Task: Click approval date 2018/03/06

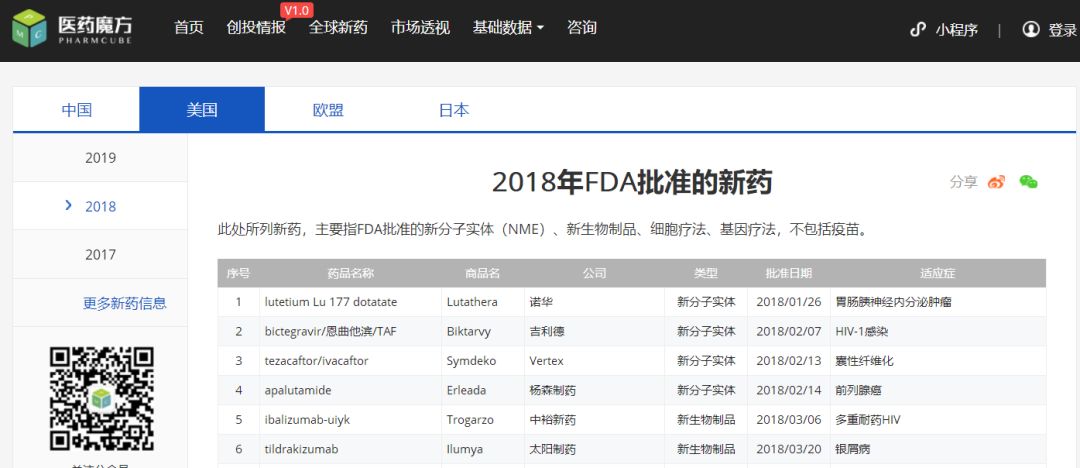Action: [x=789, y=420]
